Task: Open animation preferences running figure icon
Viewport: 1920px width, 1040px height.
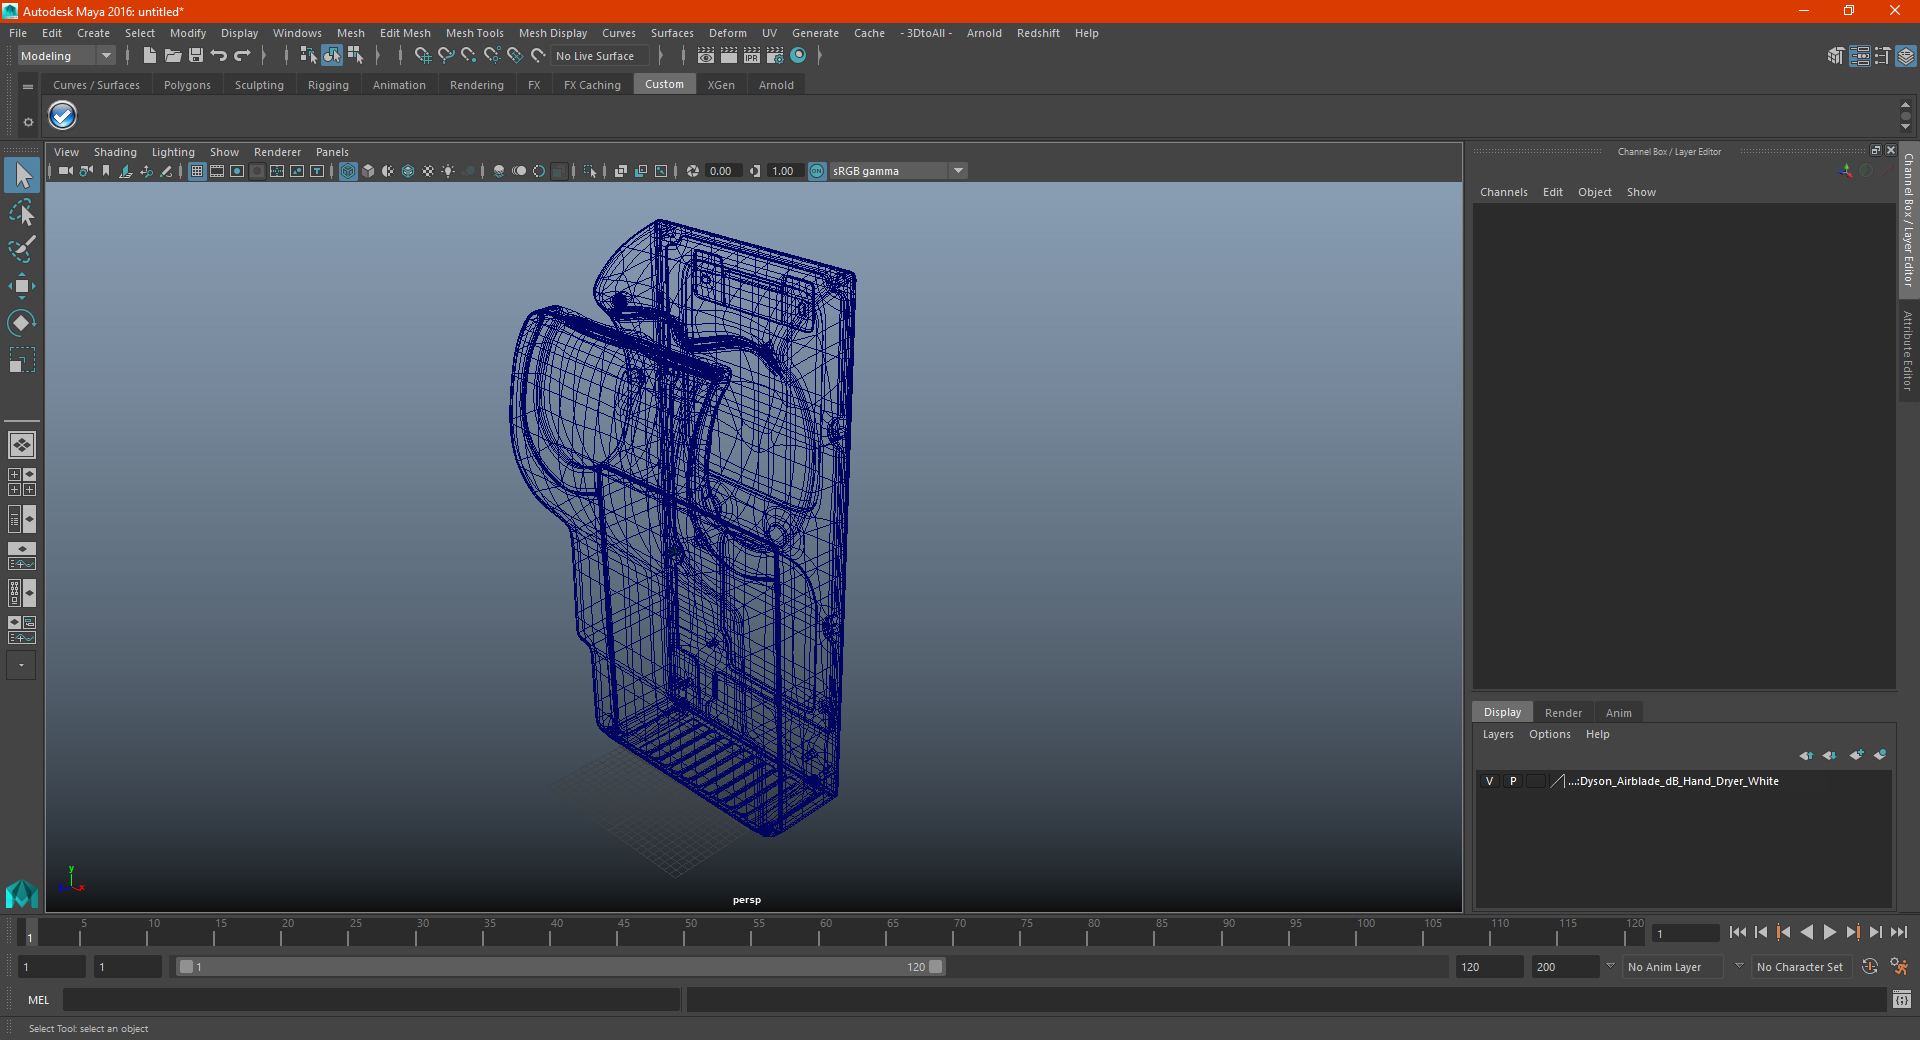Action: (x=1899, y=967)
